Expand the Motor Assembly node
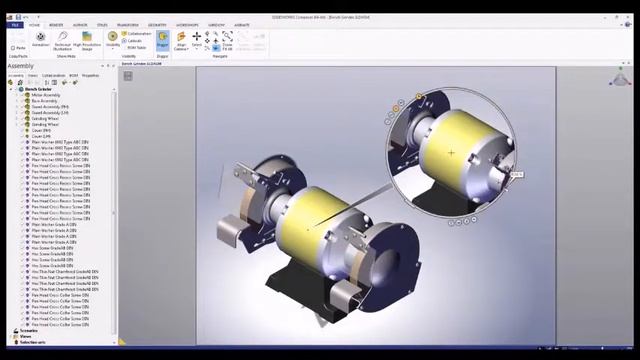 17,95
